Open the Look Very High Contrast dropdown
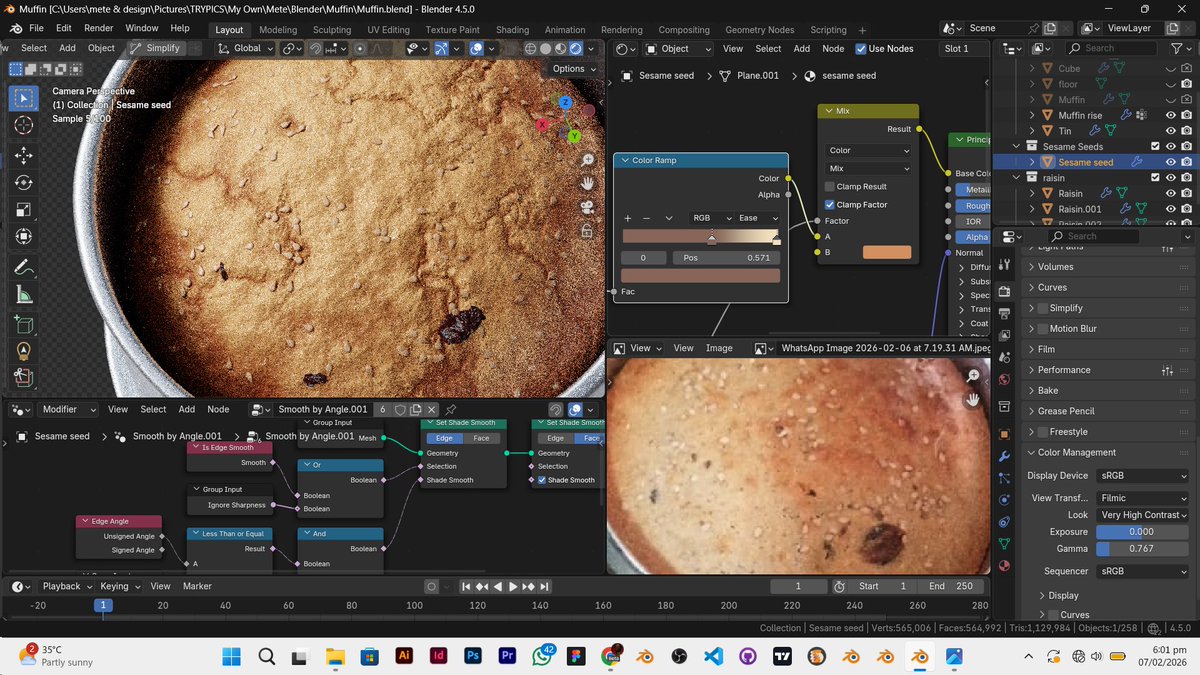The image size is (1200, 675). [1142, 515]
